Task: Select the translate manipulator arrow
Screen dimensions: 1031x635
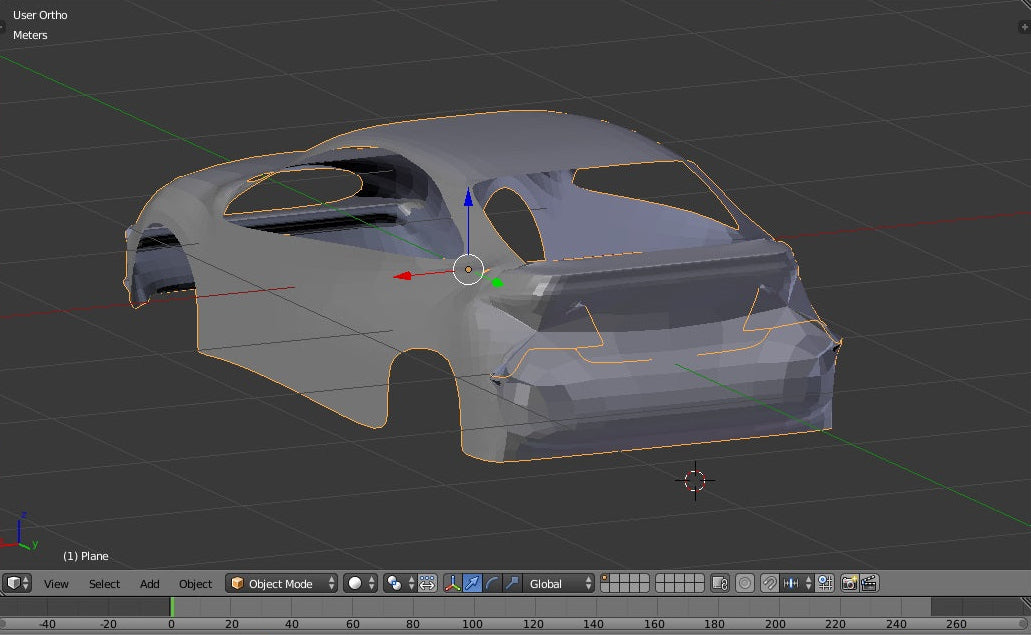Action: (x=472, y=583)
